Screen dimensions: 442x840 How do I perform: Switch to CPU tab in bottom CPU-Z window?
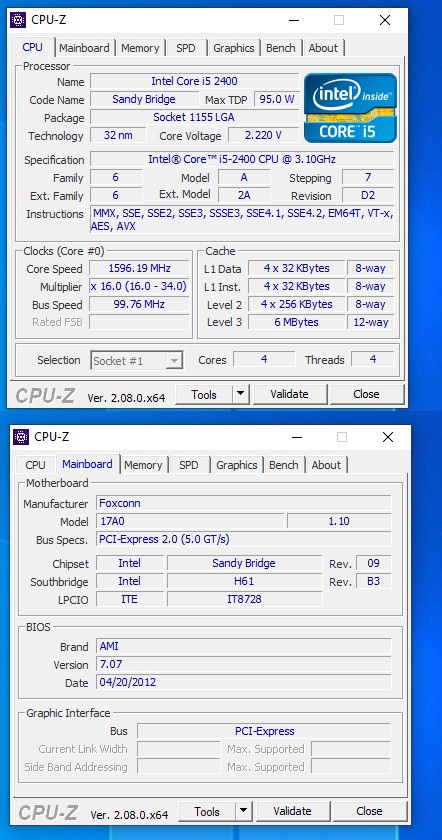click(x=35, y=465)
